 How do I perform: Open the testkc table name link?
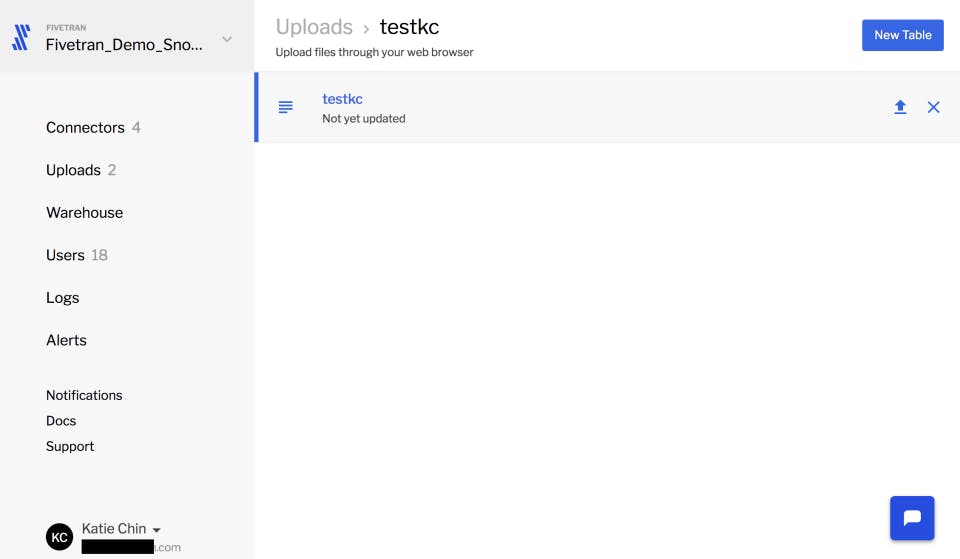(342, 99)
